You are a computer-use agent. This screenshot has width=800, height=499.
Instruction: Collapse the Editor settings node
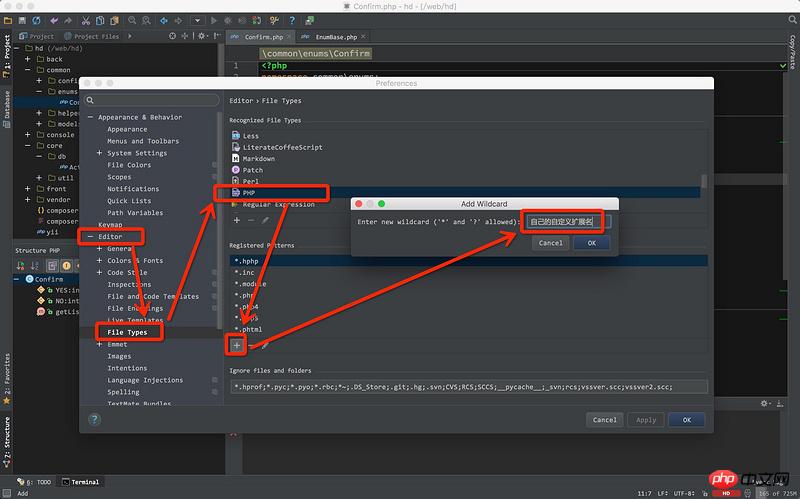(90, 237)
